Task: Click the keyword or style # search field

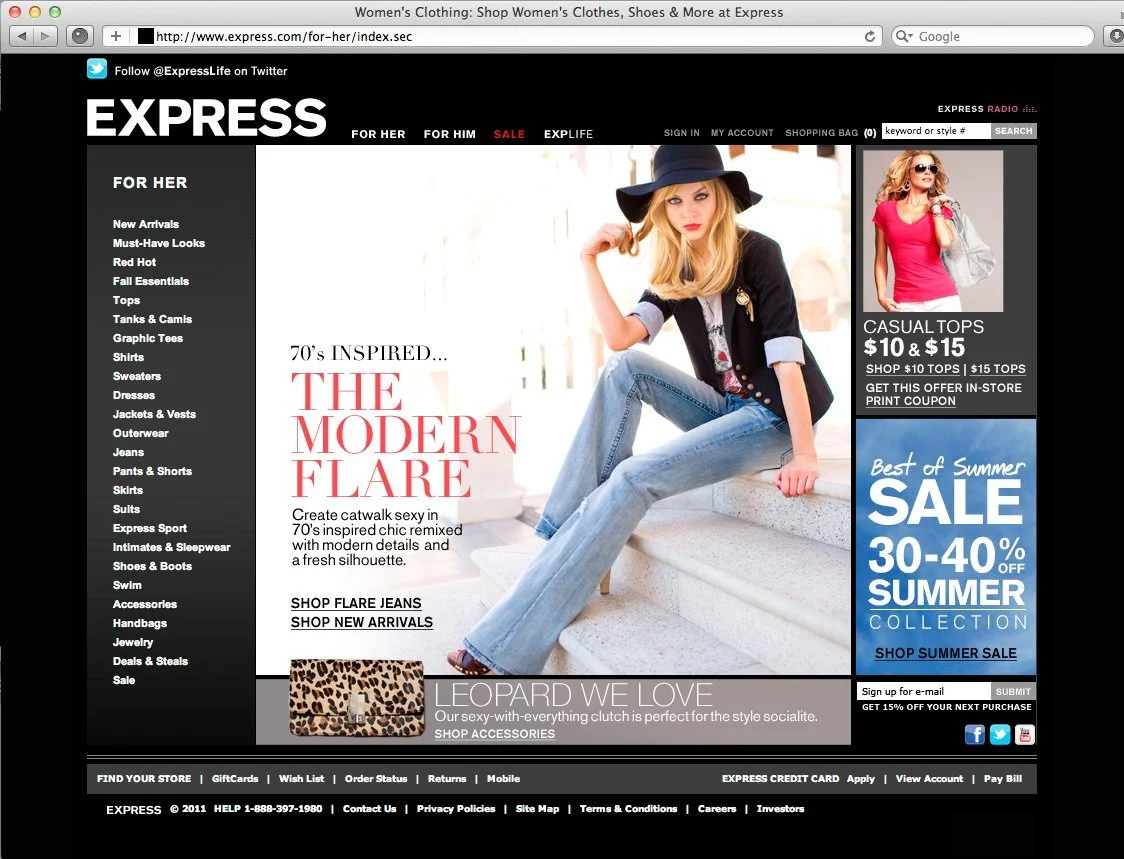Action: click(936, 130)
